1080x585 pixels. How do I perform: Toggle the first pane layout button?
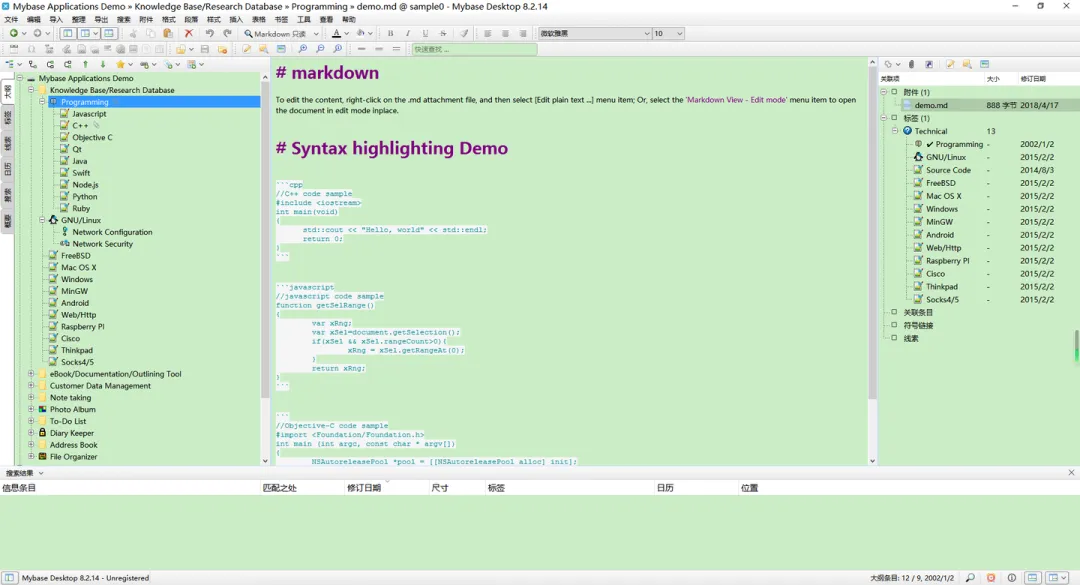[x=68, y=33]
